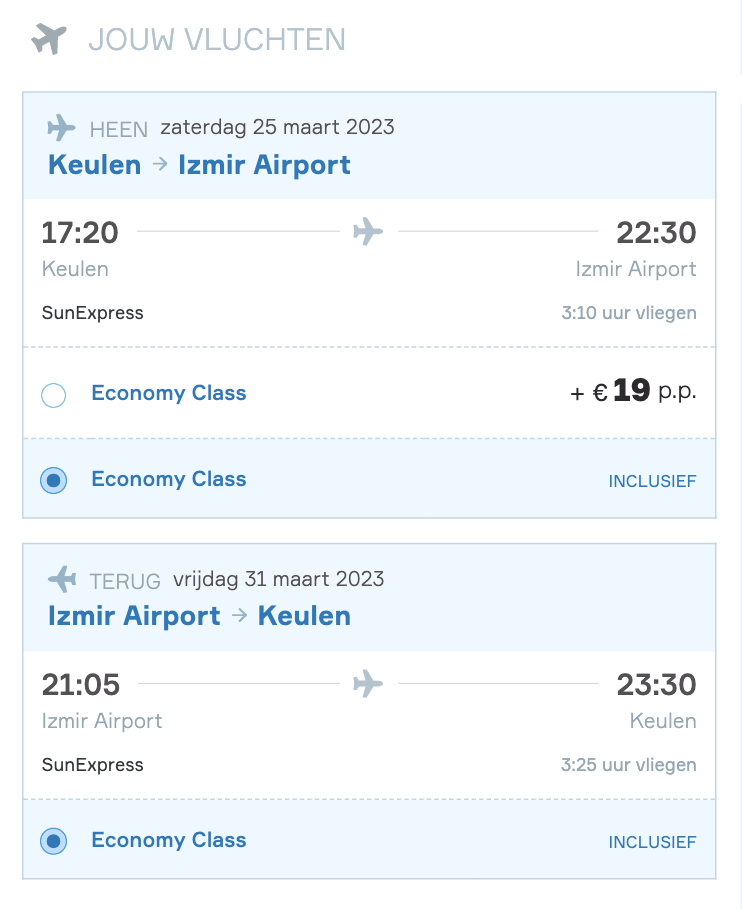Click the outbound INCLUSIEF text
The height and width of the screenshot is (910, 742).
pyautogui.click(x=652, y=481)
